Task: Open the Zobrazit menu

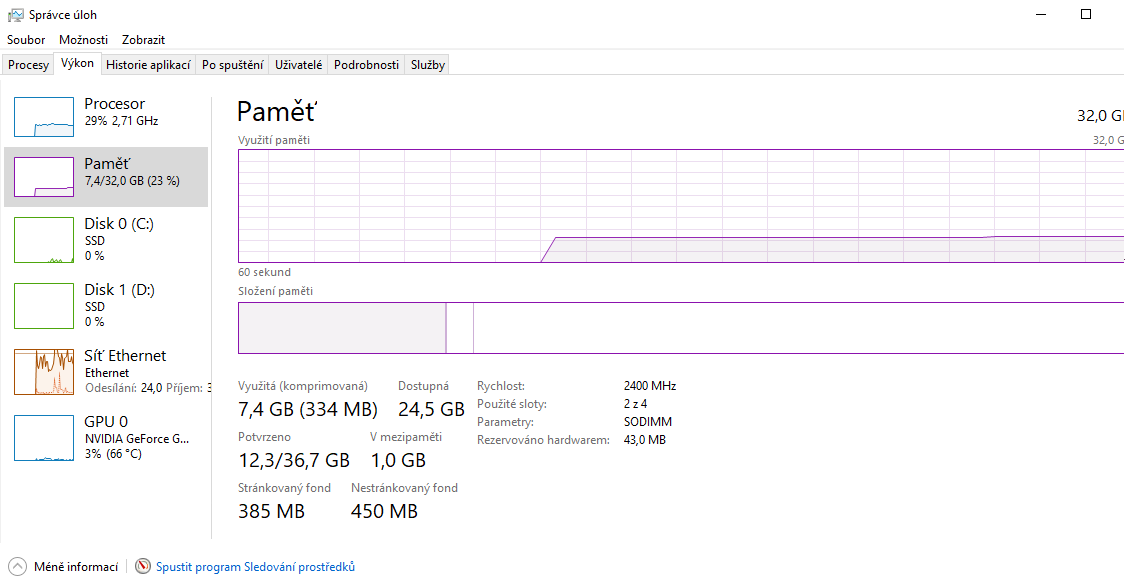Action: [x=143, y=40]
